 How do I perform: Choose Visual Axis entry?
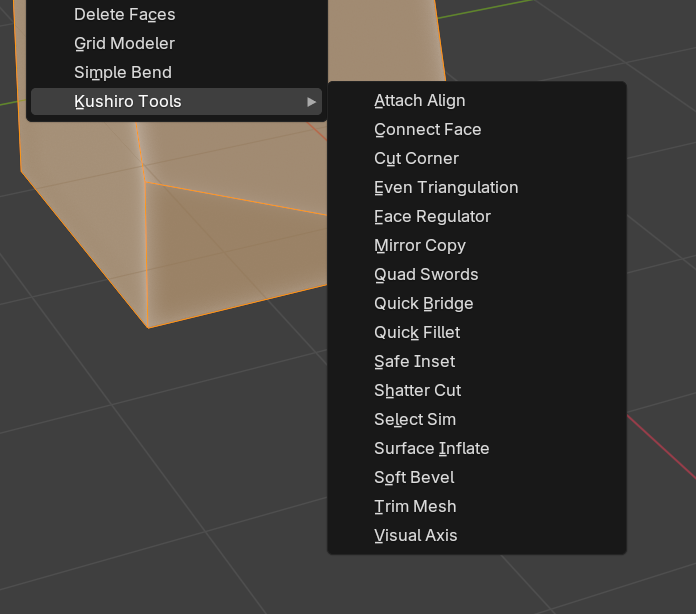click(x=477, y=536)
